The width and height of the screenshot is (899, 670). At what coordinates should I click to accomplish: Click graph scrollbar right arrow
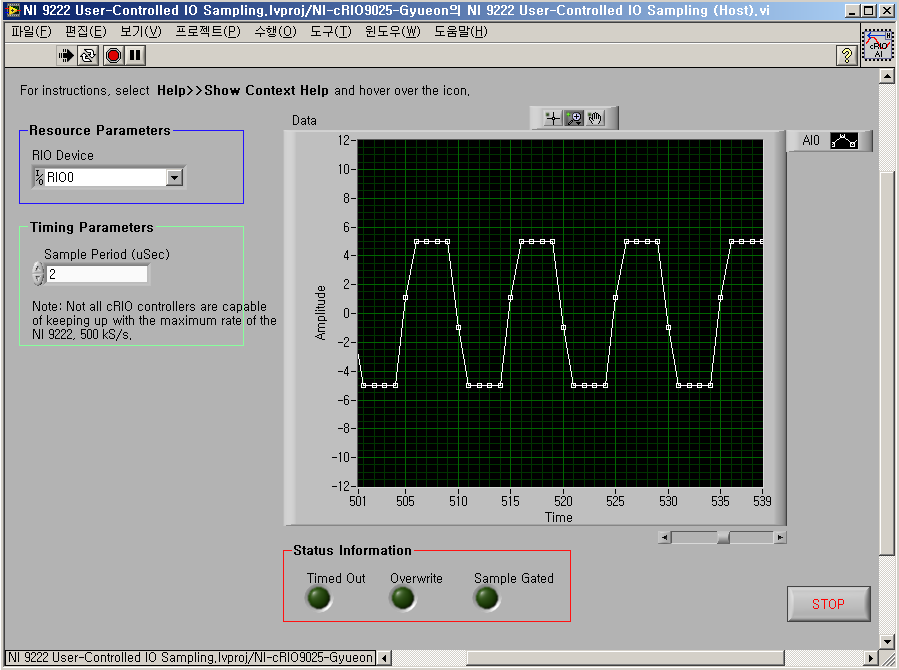click(780, 537)
